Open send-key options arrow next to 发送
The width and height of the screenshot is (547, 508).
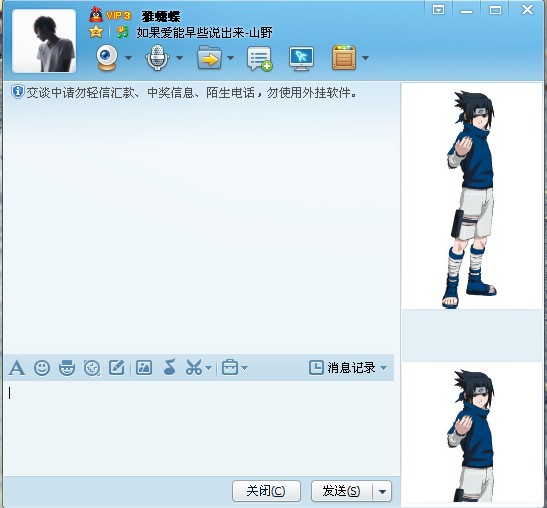(x=382, y=491)
